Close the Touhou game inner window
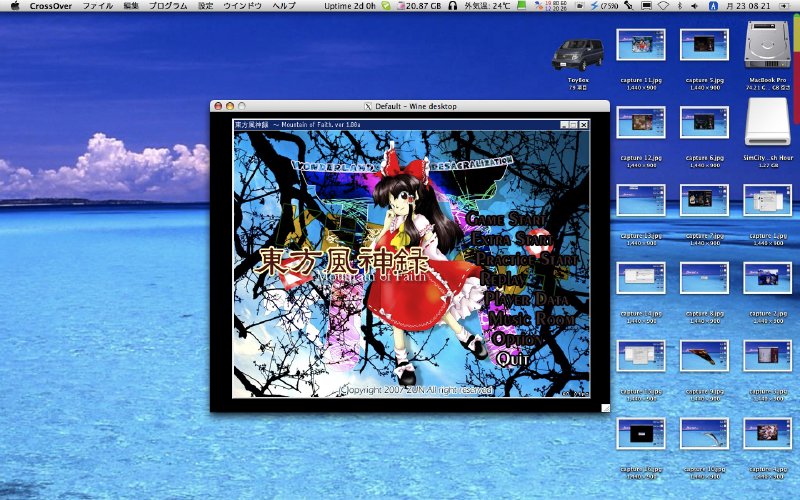800x500 pixels. click(584, 124)
